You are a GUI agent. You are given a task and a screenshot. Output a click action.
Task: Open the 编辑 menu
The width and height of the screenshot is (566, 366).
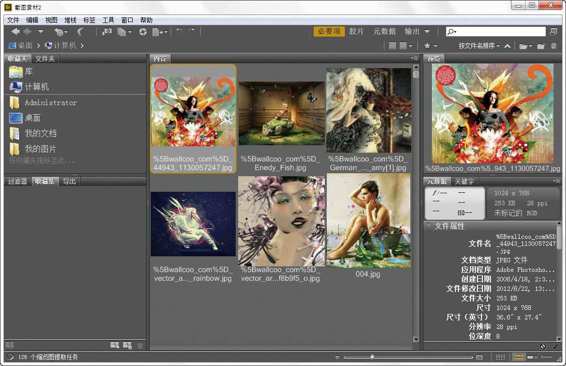pos(32,20)
